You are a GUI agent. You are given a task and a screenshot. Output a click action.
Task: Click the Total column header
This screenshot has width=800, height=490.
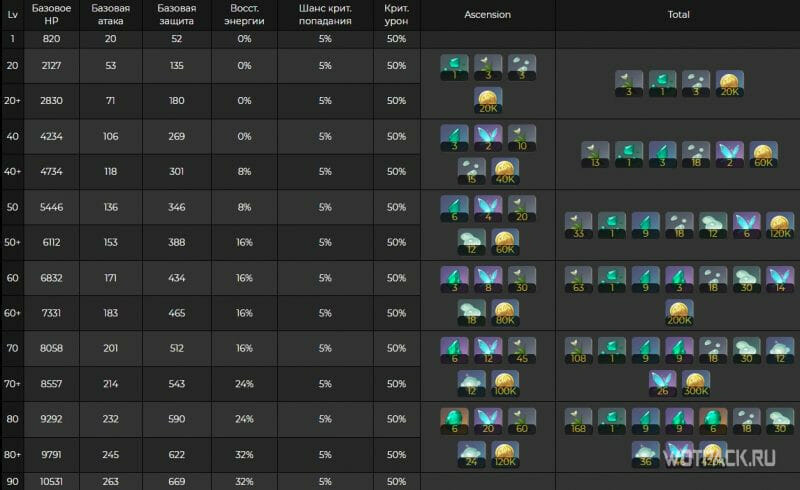(x=679, y=15)
